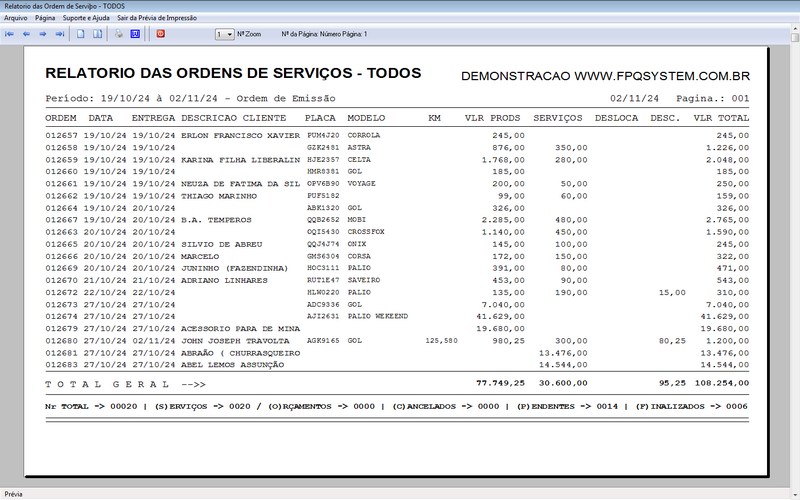Jump to the last page arrow

click(x=60, y=34)
